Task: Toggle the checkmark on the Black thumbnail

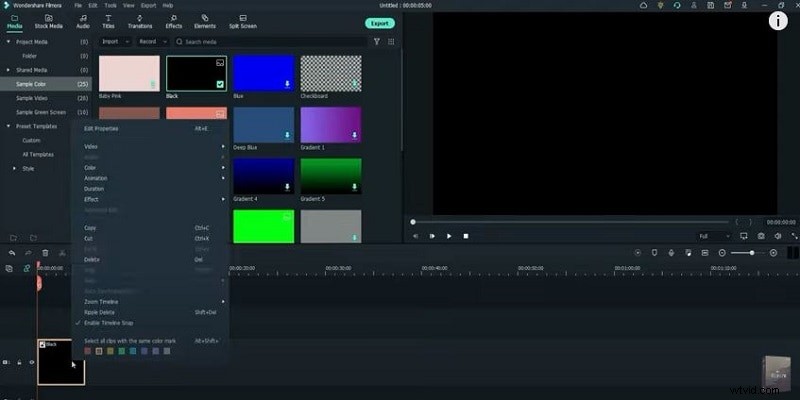Action: click(220, 85)
